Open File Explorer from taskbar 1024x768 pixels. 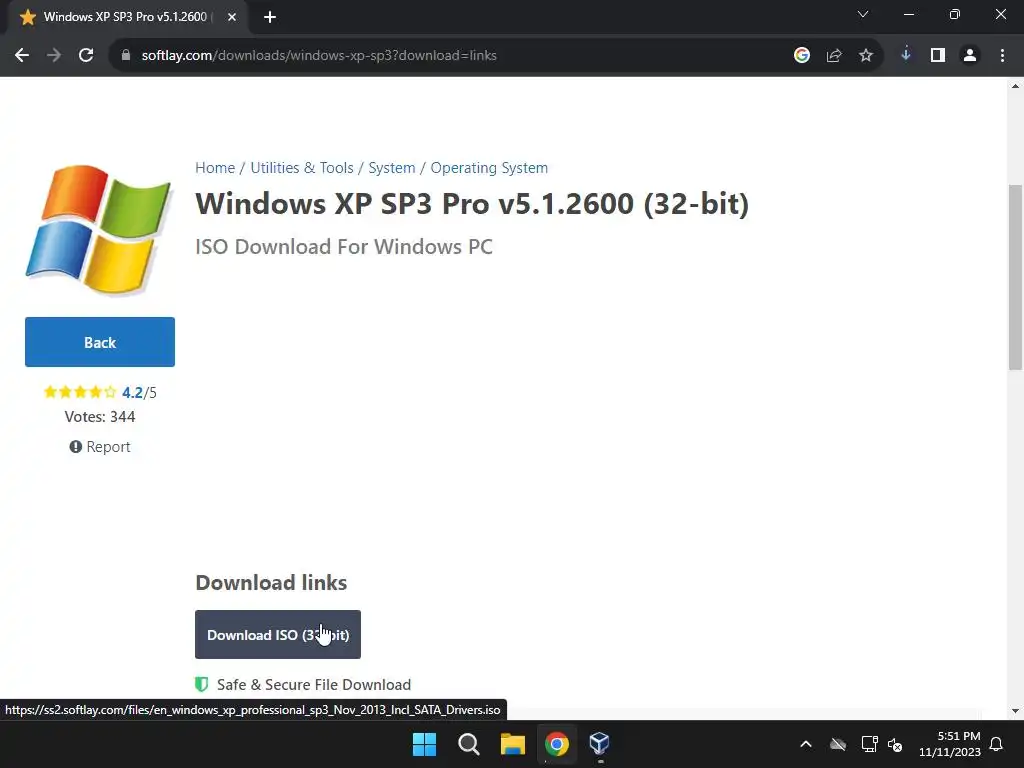513,744
